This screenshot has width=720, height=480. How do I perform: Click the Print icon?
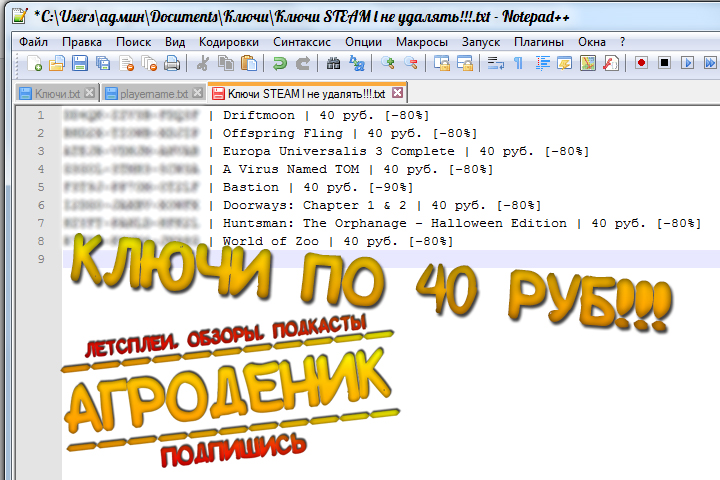pyautogui.click(x=172, y=63)
